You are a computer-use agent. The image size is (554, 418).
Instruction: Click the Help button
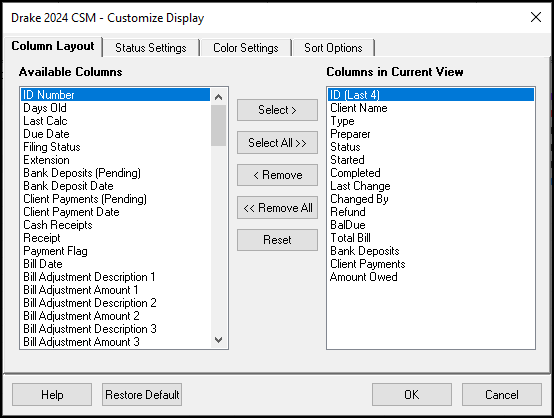point(52,395)
